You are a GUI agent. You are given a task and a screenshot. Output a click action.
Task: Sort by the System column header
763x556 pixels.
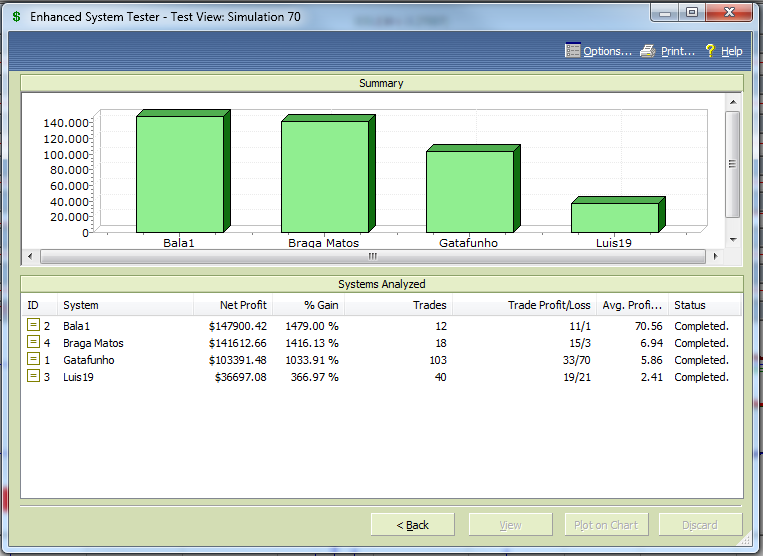pyautogui.click(x=126, y=305)
